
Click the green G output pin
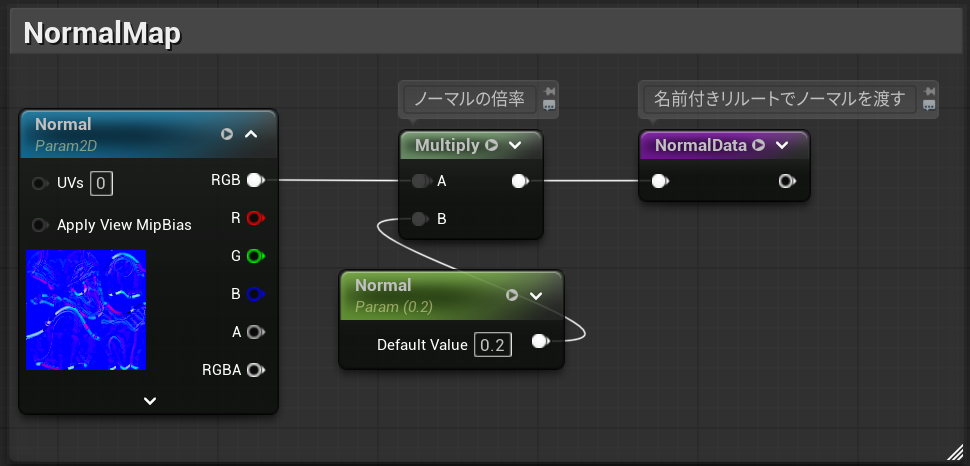click(255, 256)
